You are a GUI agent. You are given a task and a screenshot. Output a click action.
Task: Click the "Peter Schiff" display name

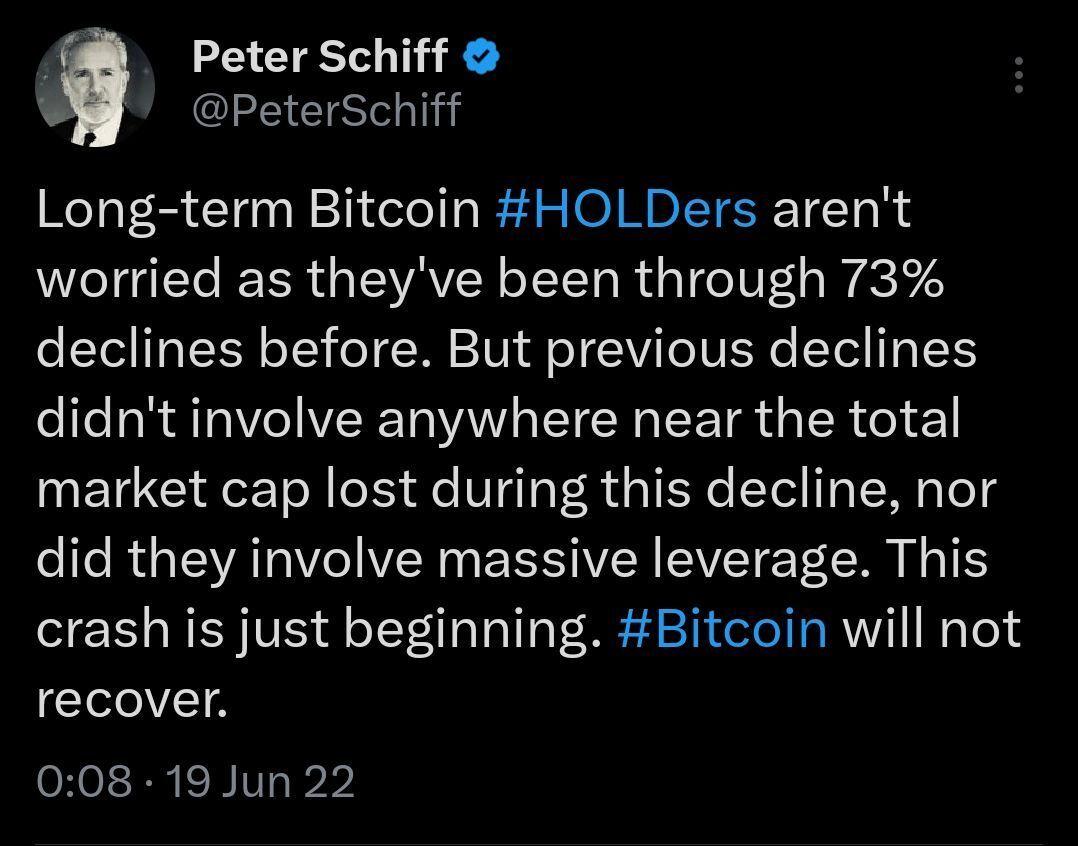coord(319,58)
